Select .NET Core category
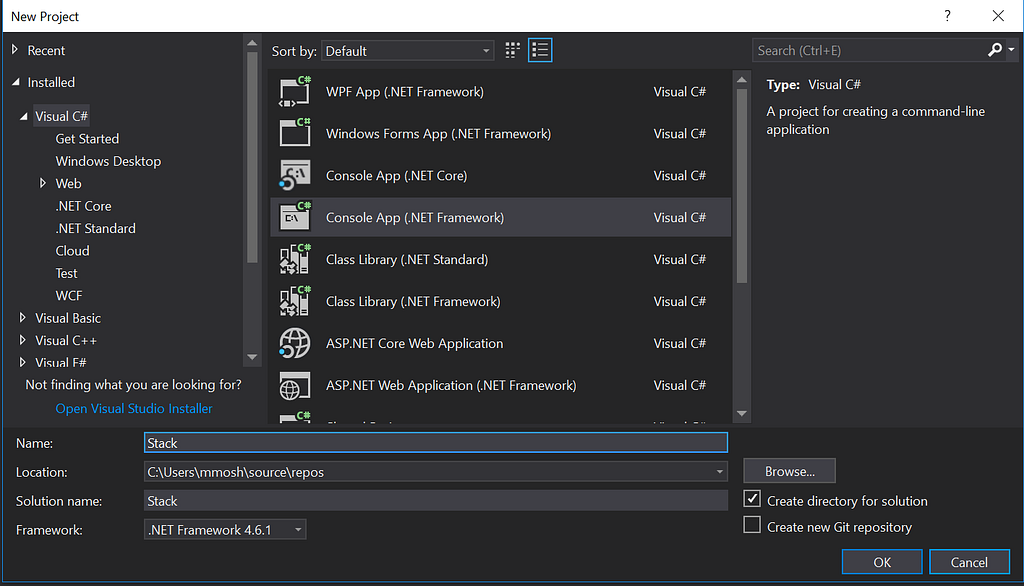 pyautogui.click(x=83, y=206)
